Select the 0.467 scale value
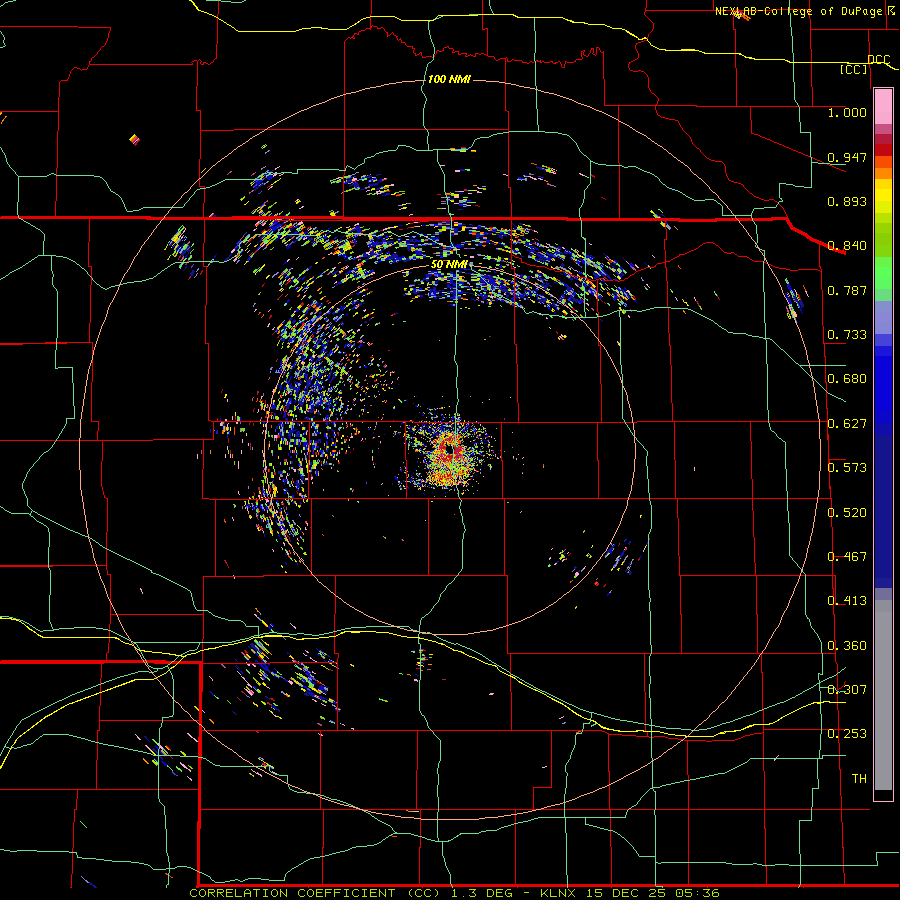This screenshot has width=900, height=900. [x=847, y=557]
